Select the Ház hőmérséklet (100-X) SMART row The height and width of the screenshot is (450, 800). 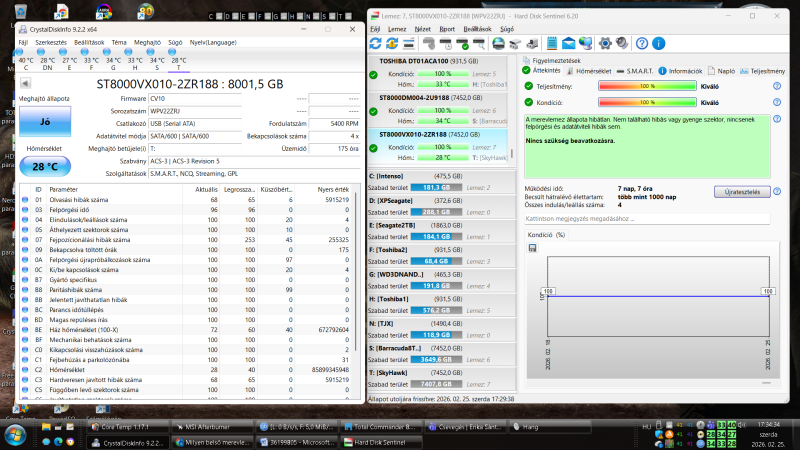click(186, 330)
